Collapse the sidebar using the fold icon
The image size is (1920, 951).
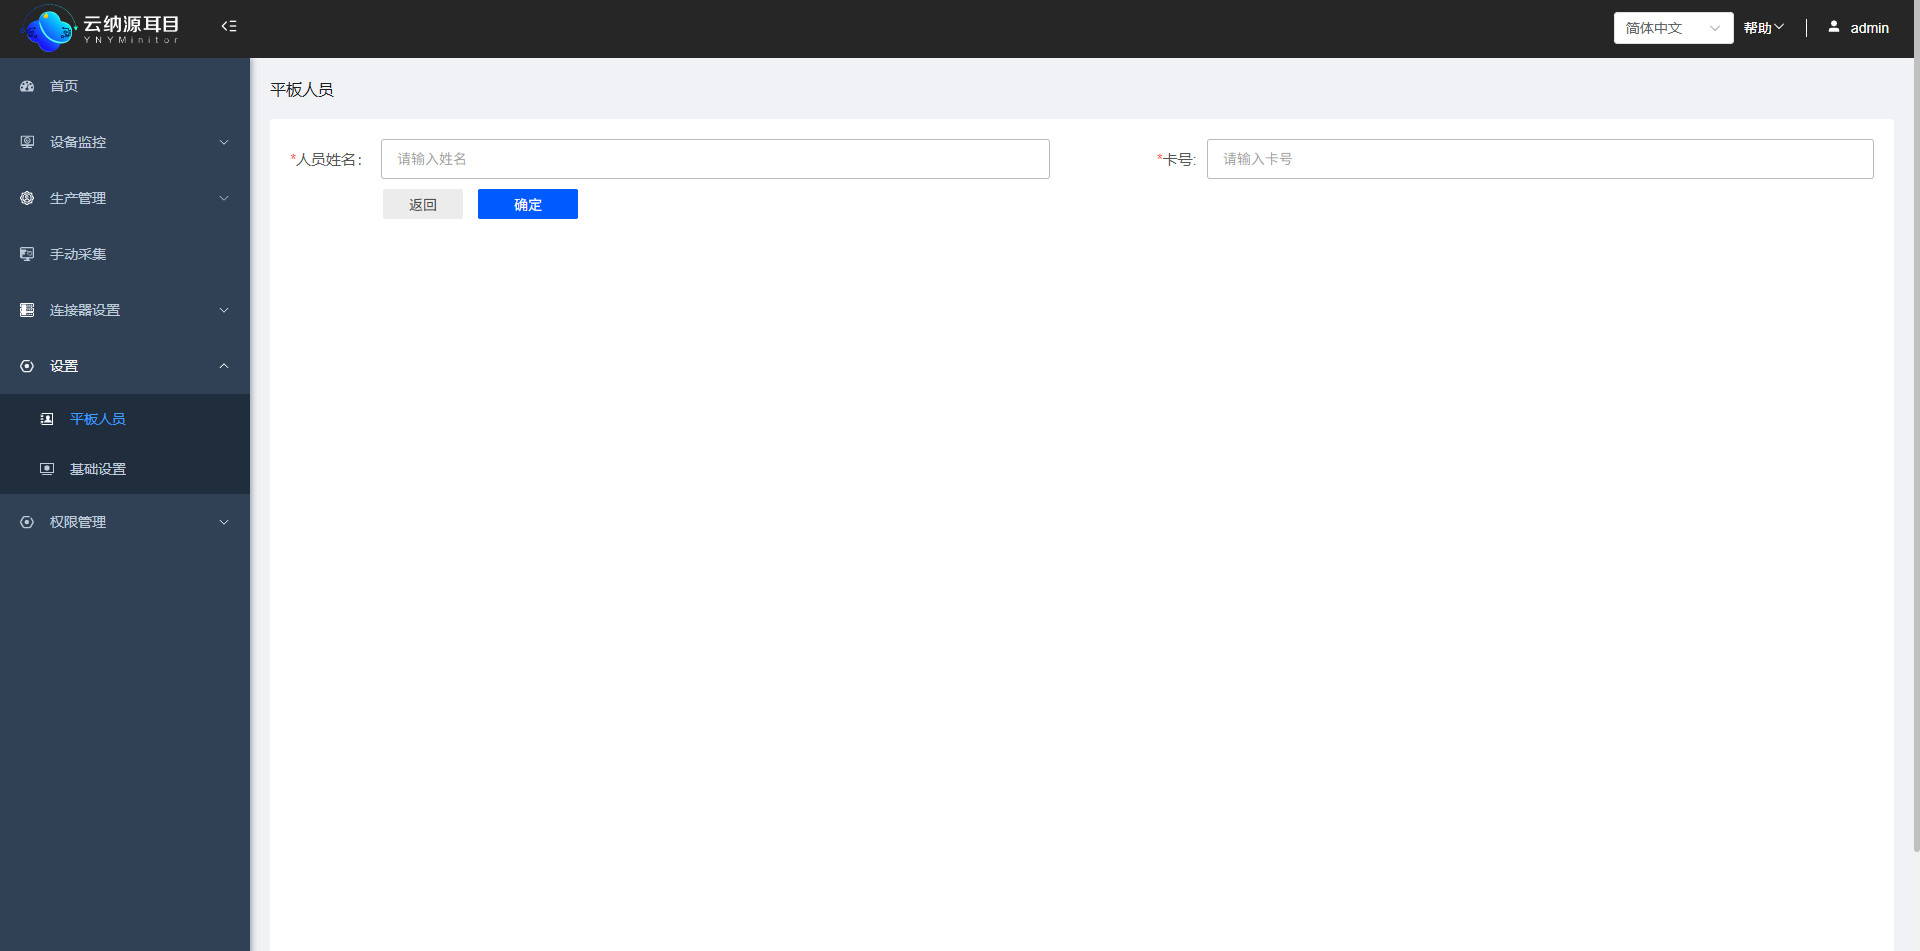(x=229, y=27)
